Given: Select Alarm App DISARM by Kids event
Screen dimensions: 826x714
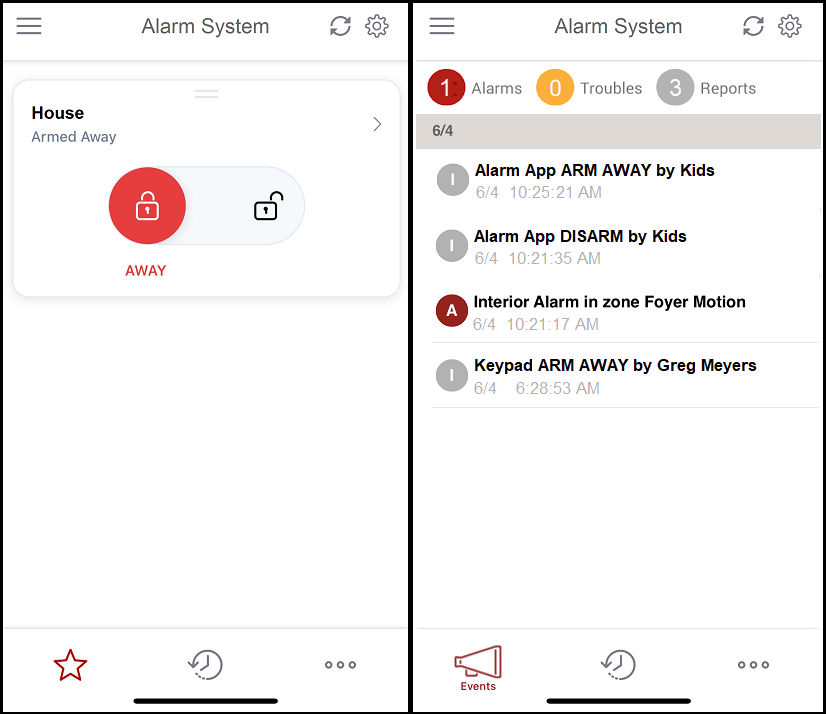Looking at the screenshot, I should (580, 246).
